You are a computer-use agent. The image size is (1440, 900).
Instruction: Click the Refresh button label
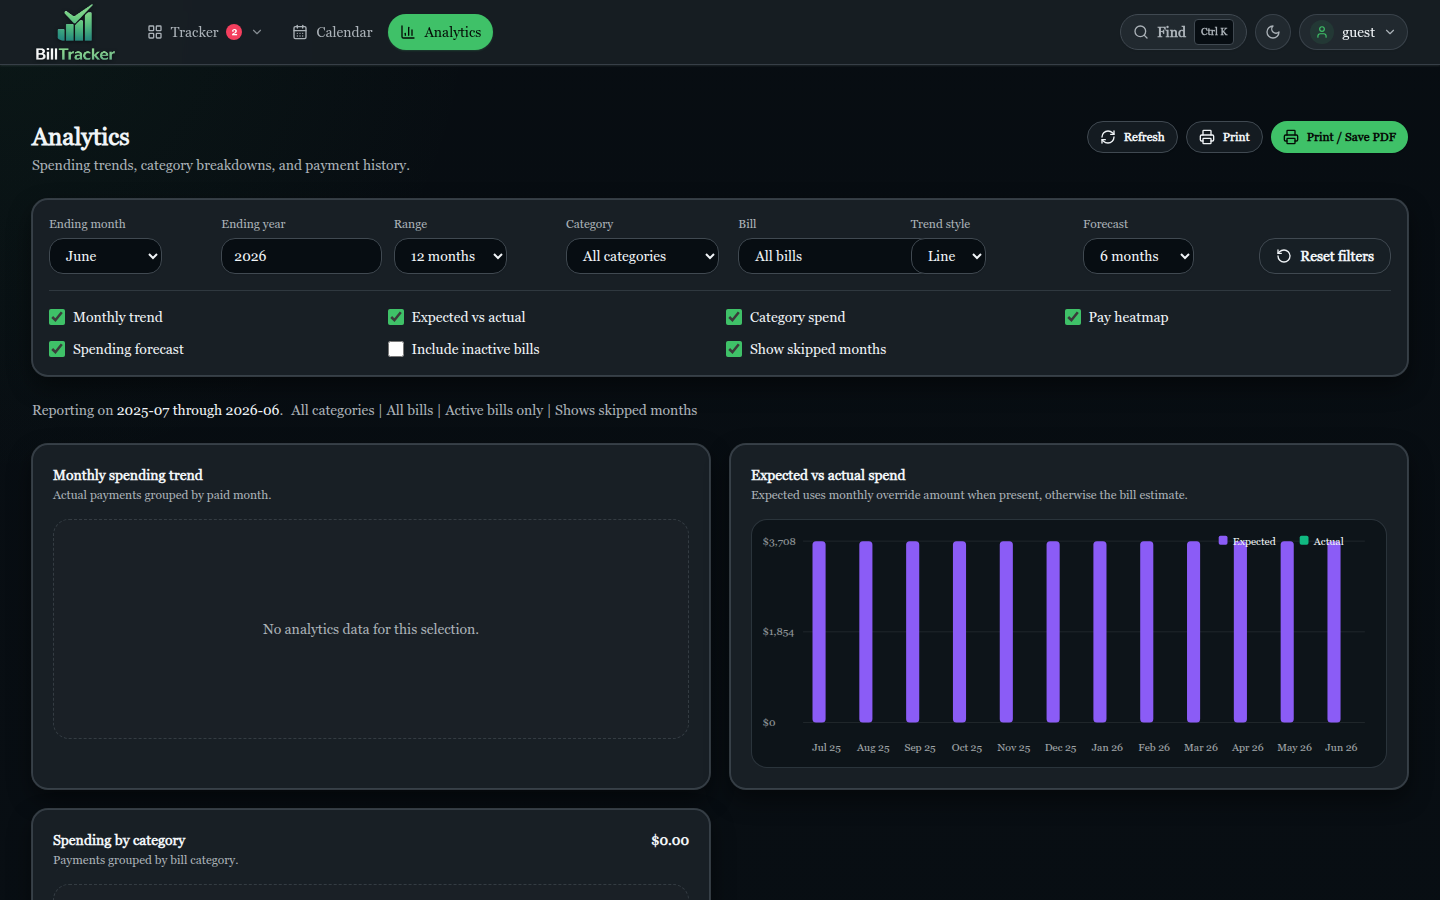1144,137
